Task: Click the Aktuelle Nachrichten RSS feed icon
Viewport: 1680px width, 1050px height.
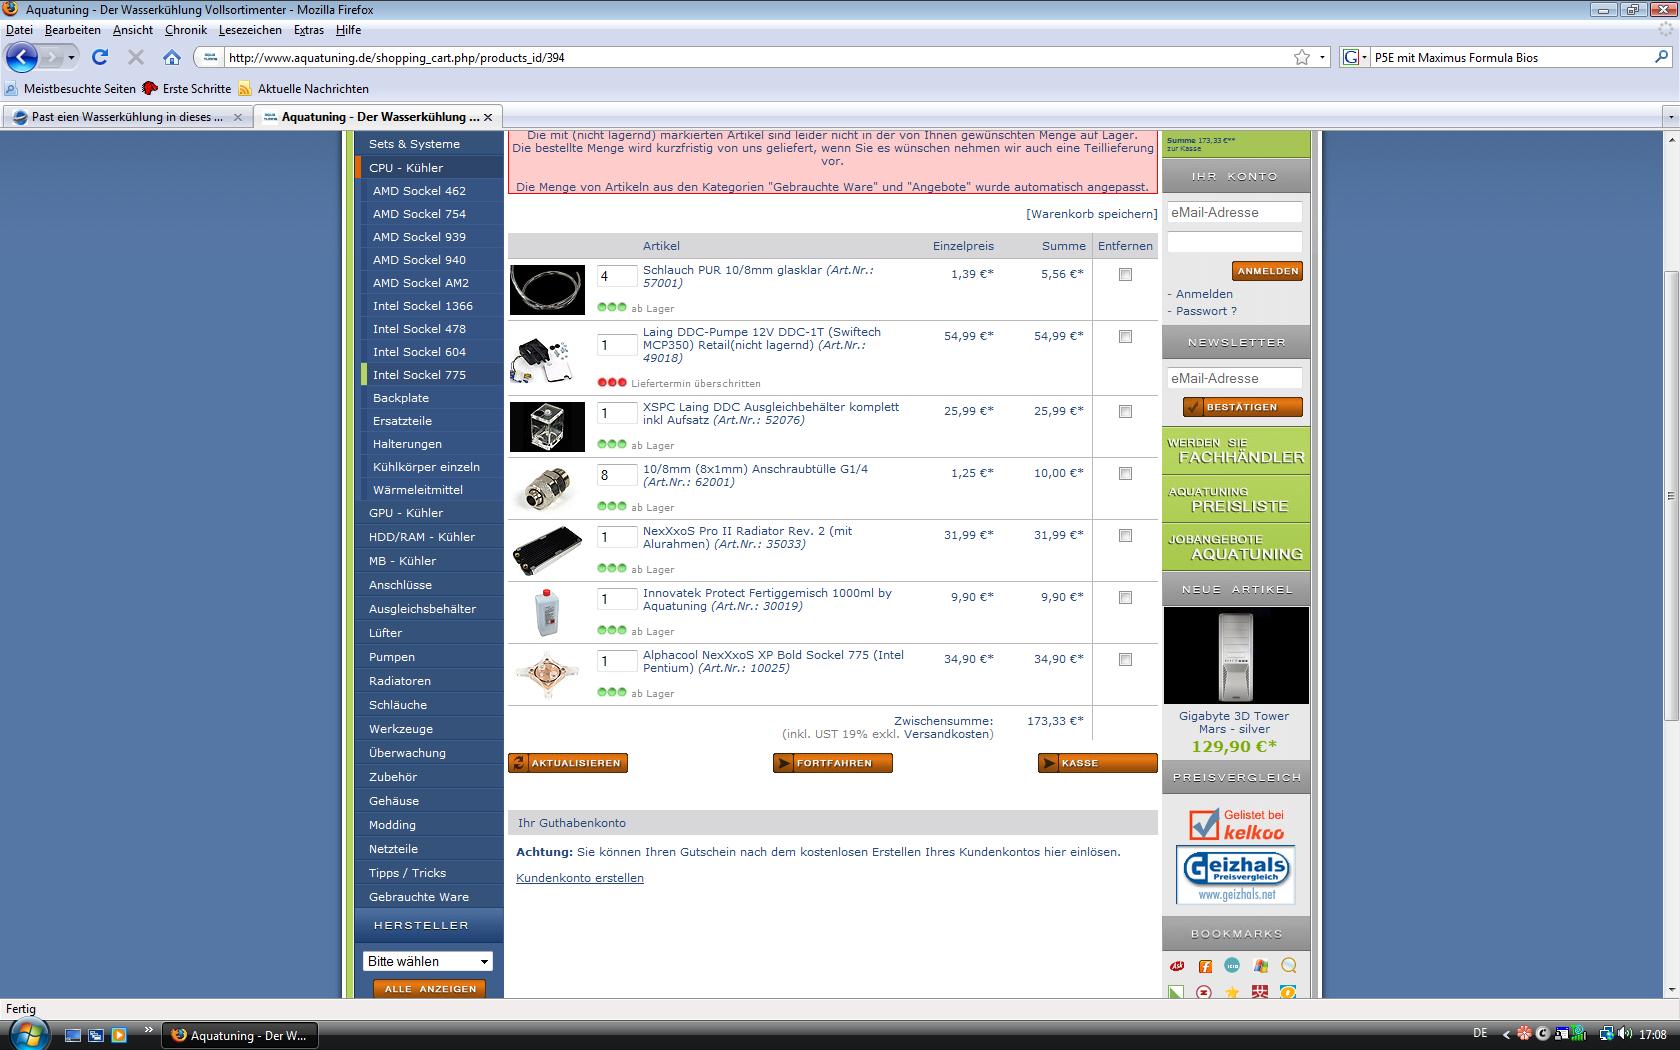Action: pyautogui.click(x=245, y=89)
